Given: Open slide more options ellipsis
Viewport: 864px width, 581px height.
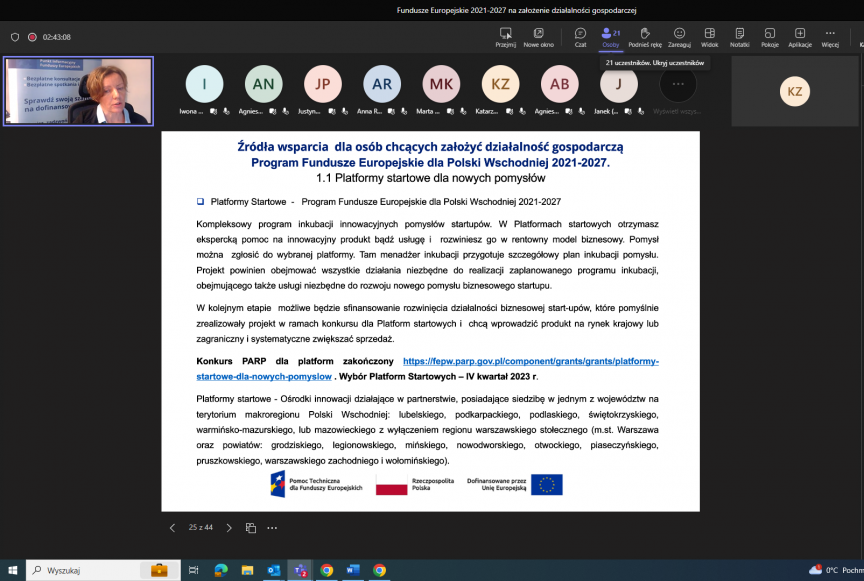Looking at the screenshot, I should (272, 528).
